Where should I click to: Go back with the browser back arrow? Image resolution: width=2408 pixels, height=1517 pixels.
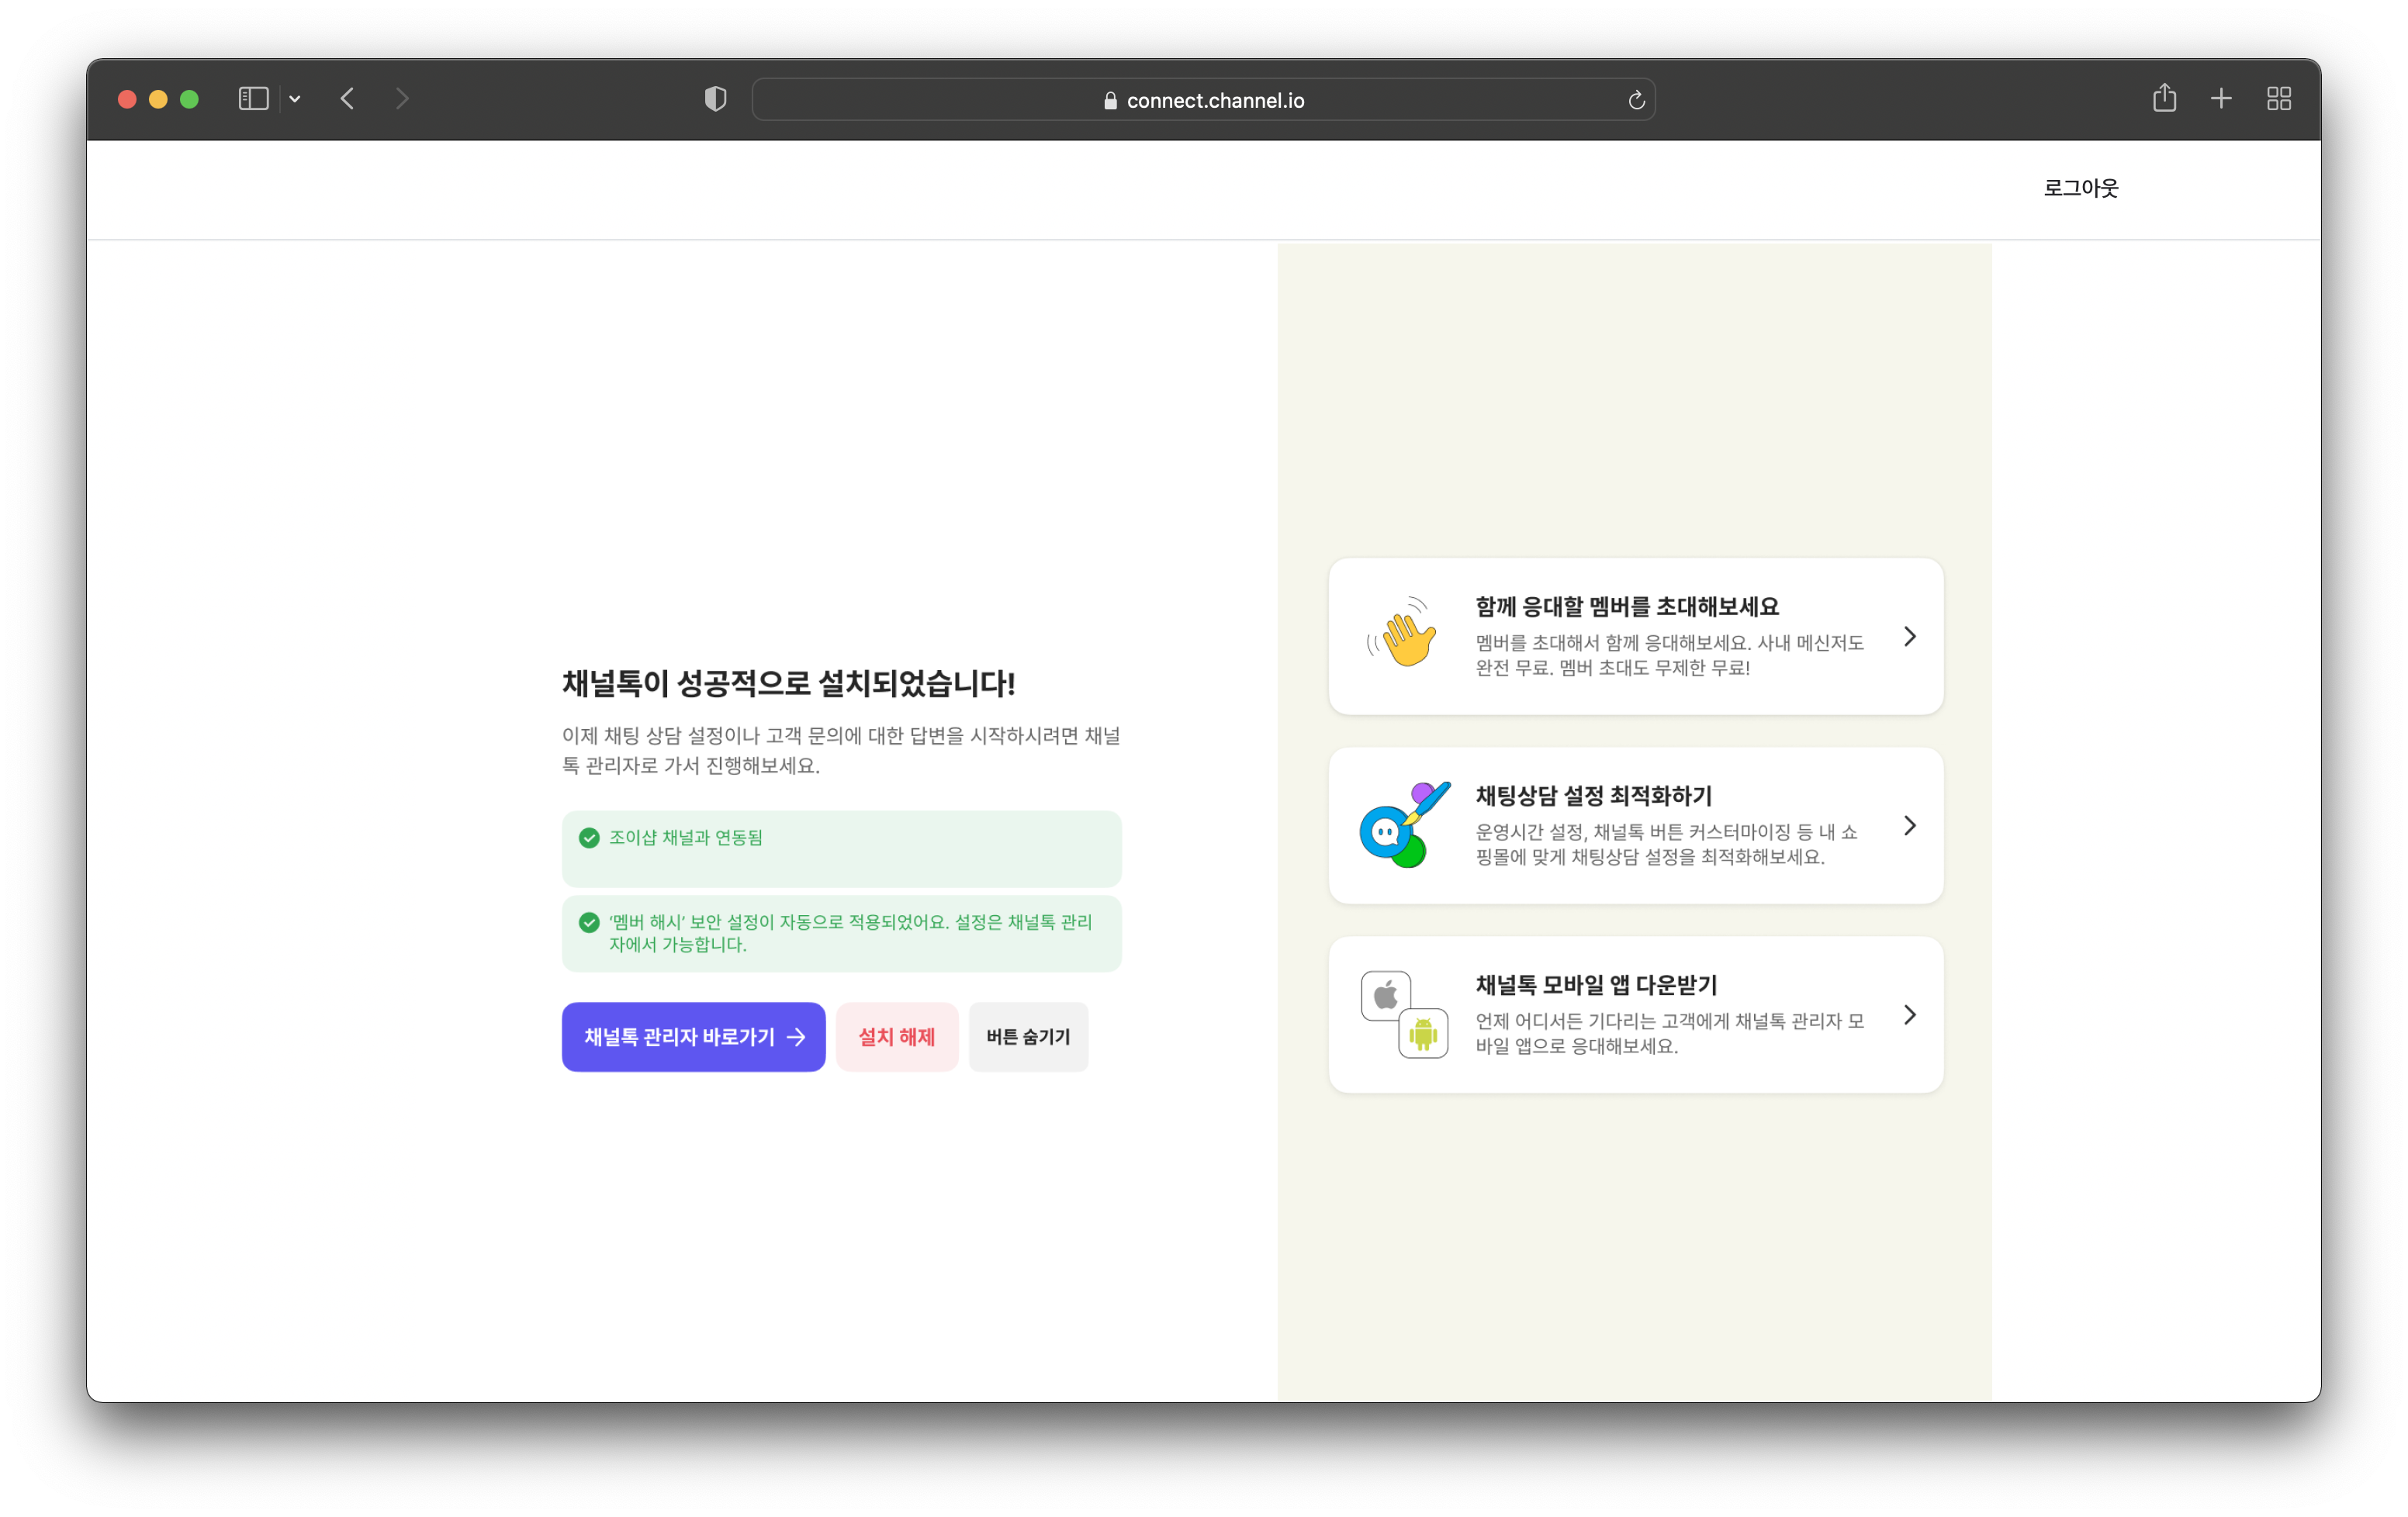point(347,98)
